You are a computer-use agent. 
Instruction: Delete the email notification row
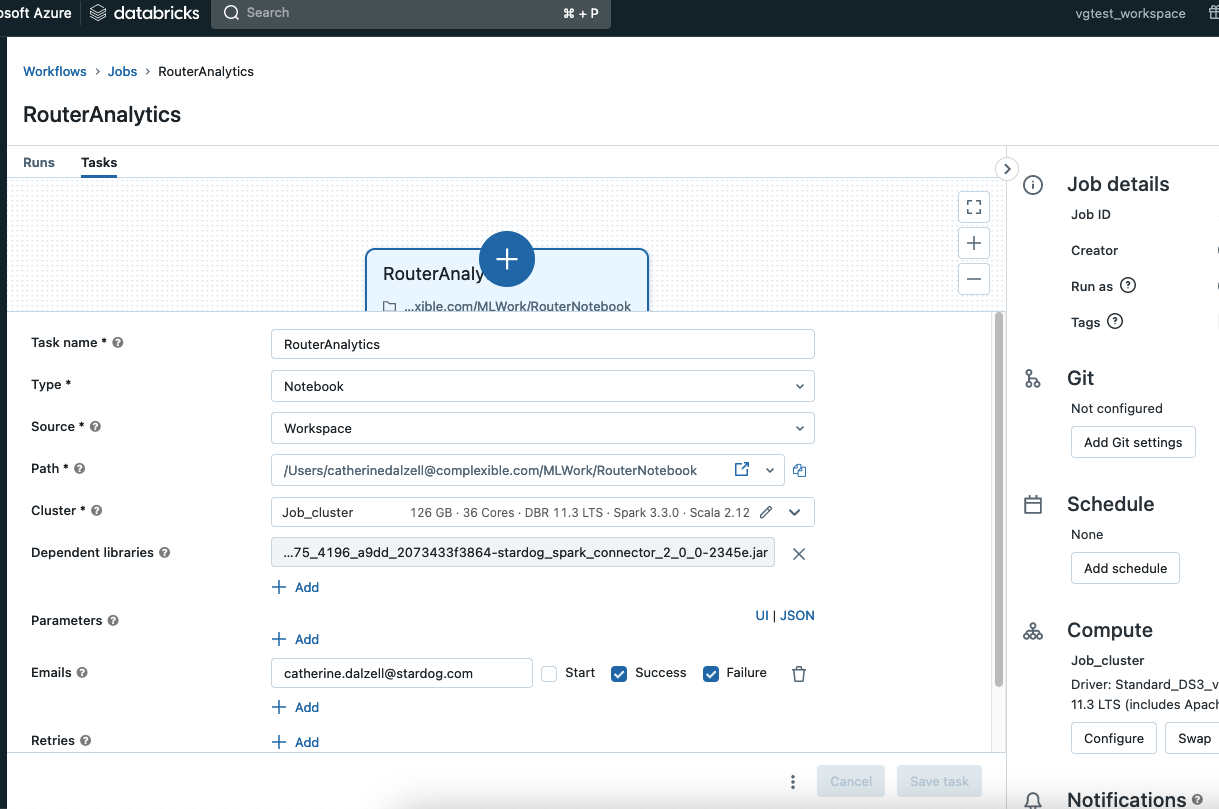(x=798, y=674)
